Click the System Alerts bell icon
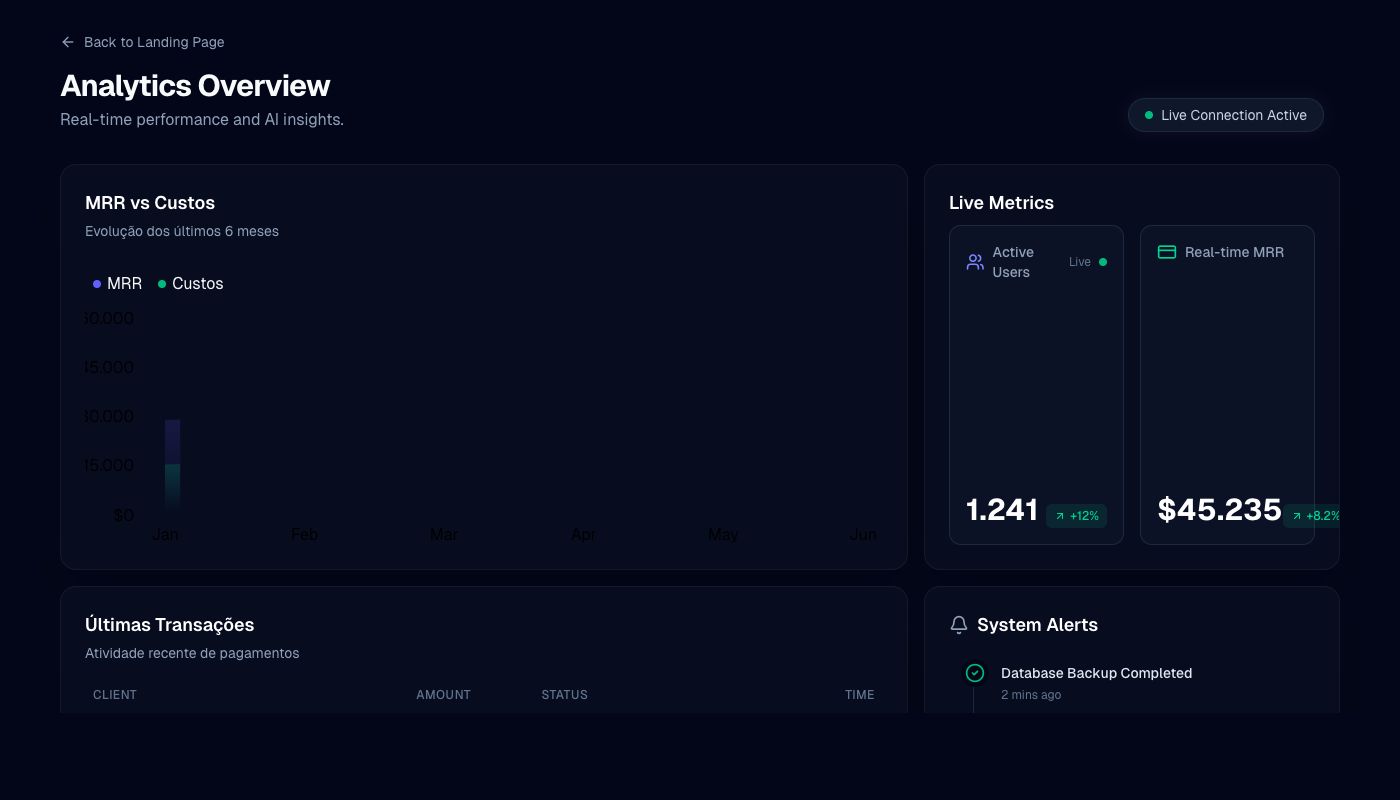The image size is (1400, 800). (x=958, y=625)
